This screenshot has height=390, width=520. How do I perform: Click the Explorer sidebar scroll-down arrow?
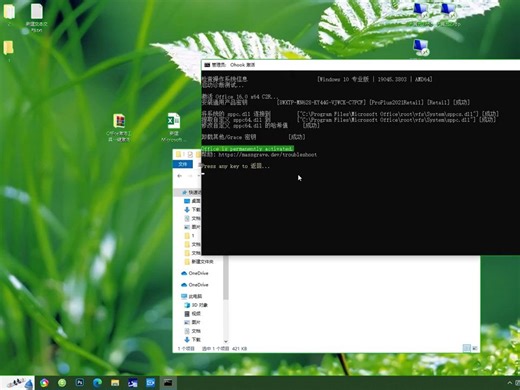(x=226, y=341)
